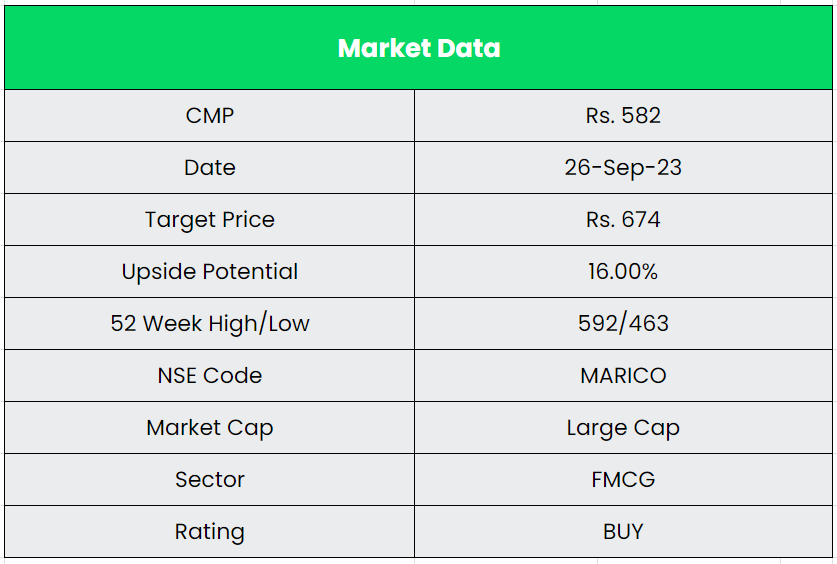837x564 pixels.
Task: Select the Market Cap label cell
Action: tap(210, 428)
